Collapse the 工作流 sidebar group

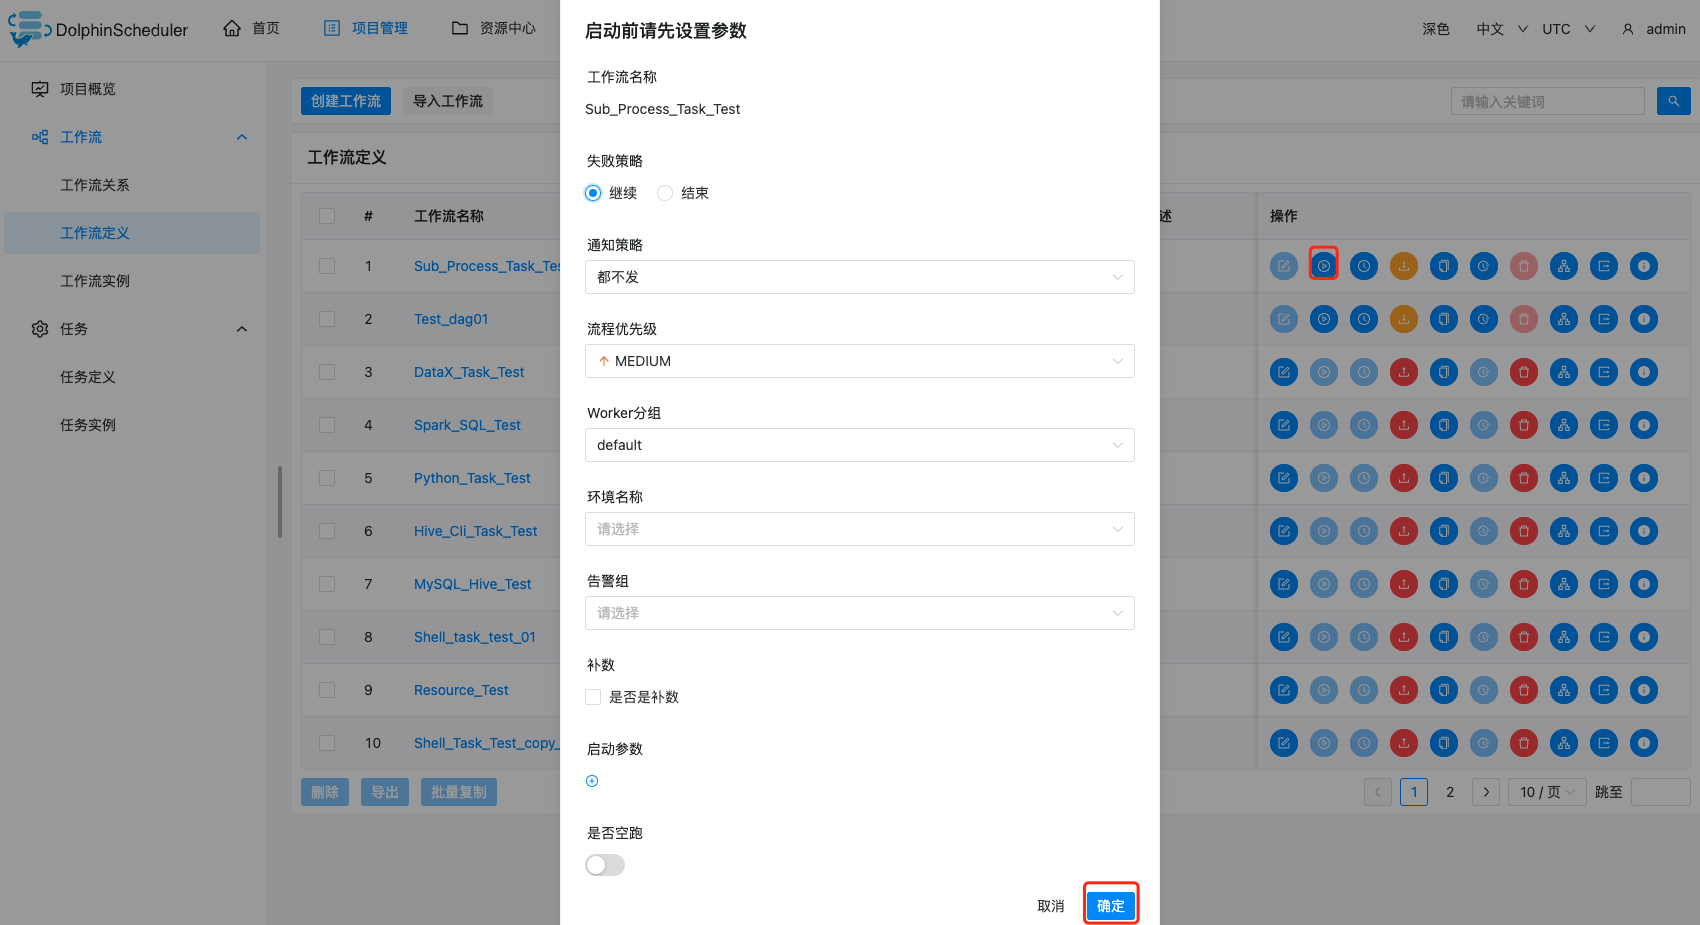pyautogui.click(x=241, y=137)
